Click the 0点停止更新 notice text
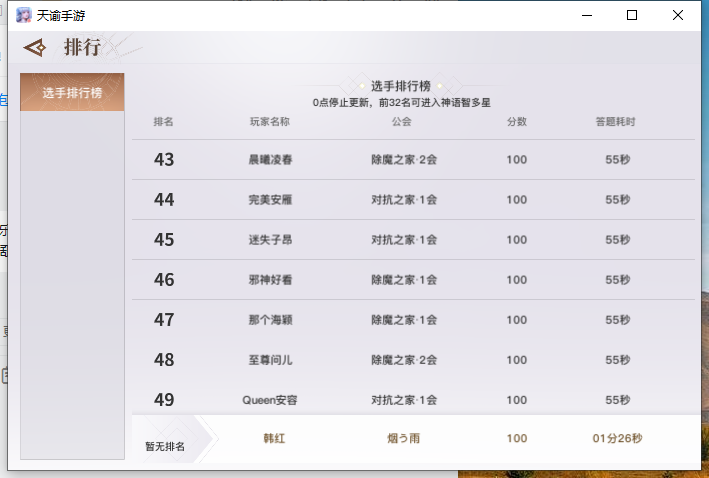The width and height of the screenshot is (709, 478). tap(402, 103)
